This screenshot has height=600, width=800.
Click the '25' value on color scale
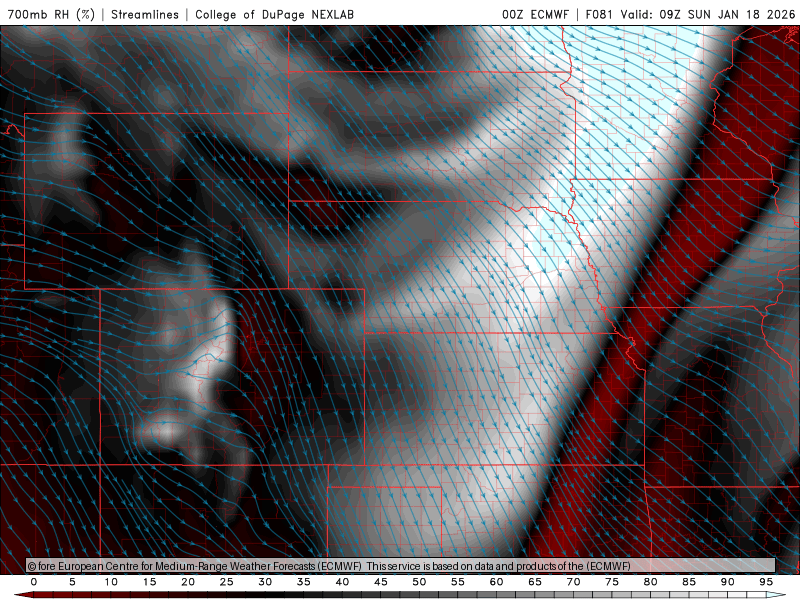tap(227, 582)
